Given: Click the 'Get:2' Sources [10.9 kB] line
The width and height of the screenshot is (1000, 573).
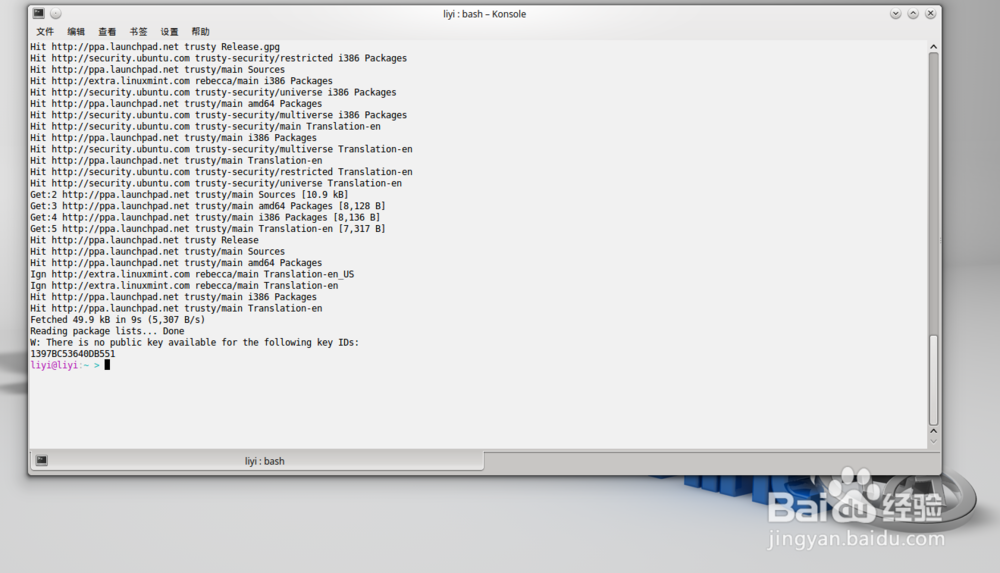Looking at the screenshot, I should click(x=189, y=195).
